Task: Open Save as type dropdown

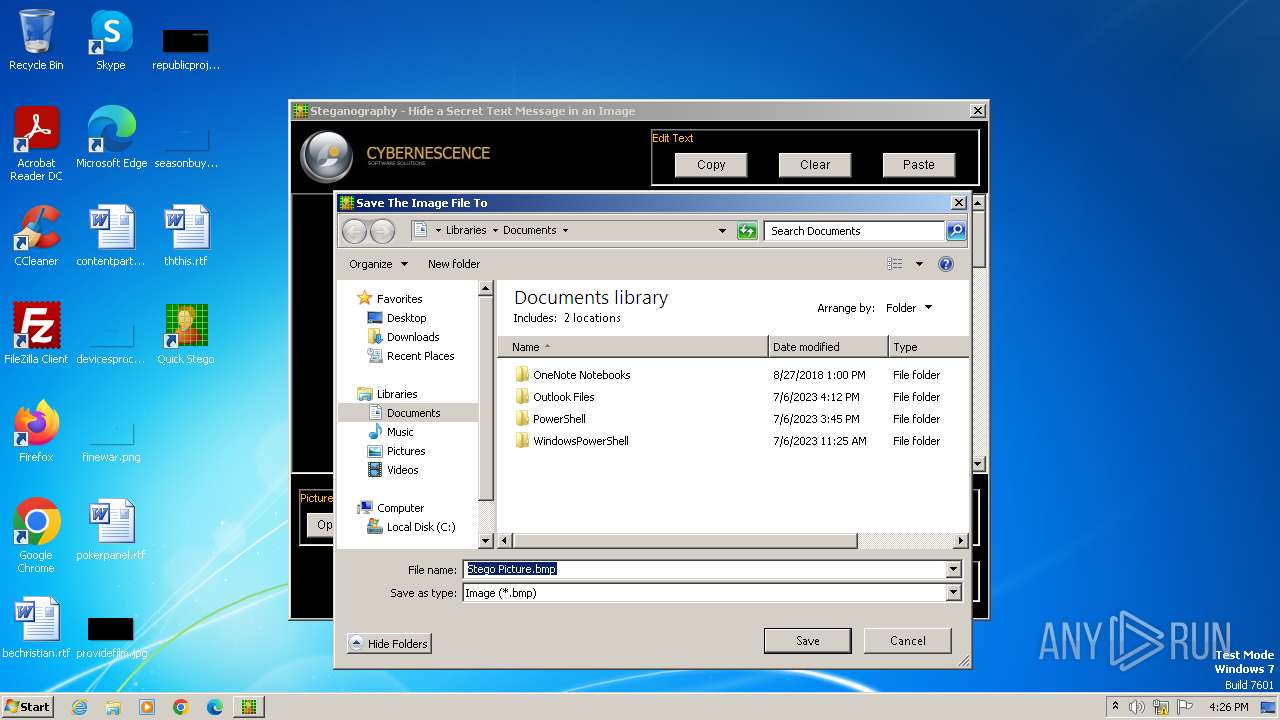Action: pyautogui.click(x=953, y=593)
